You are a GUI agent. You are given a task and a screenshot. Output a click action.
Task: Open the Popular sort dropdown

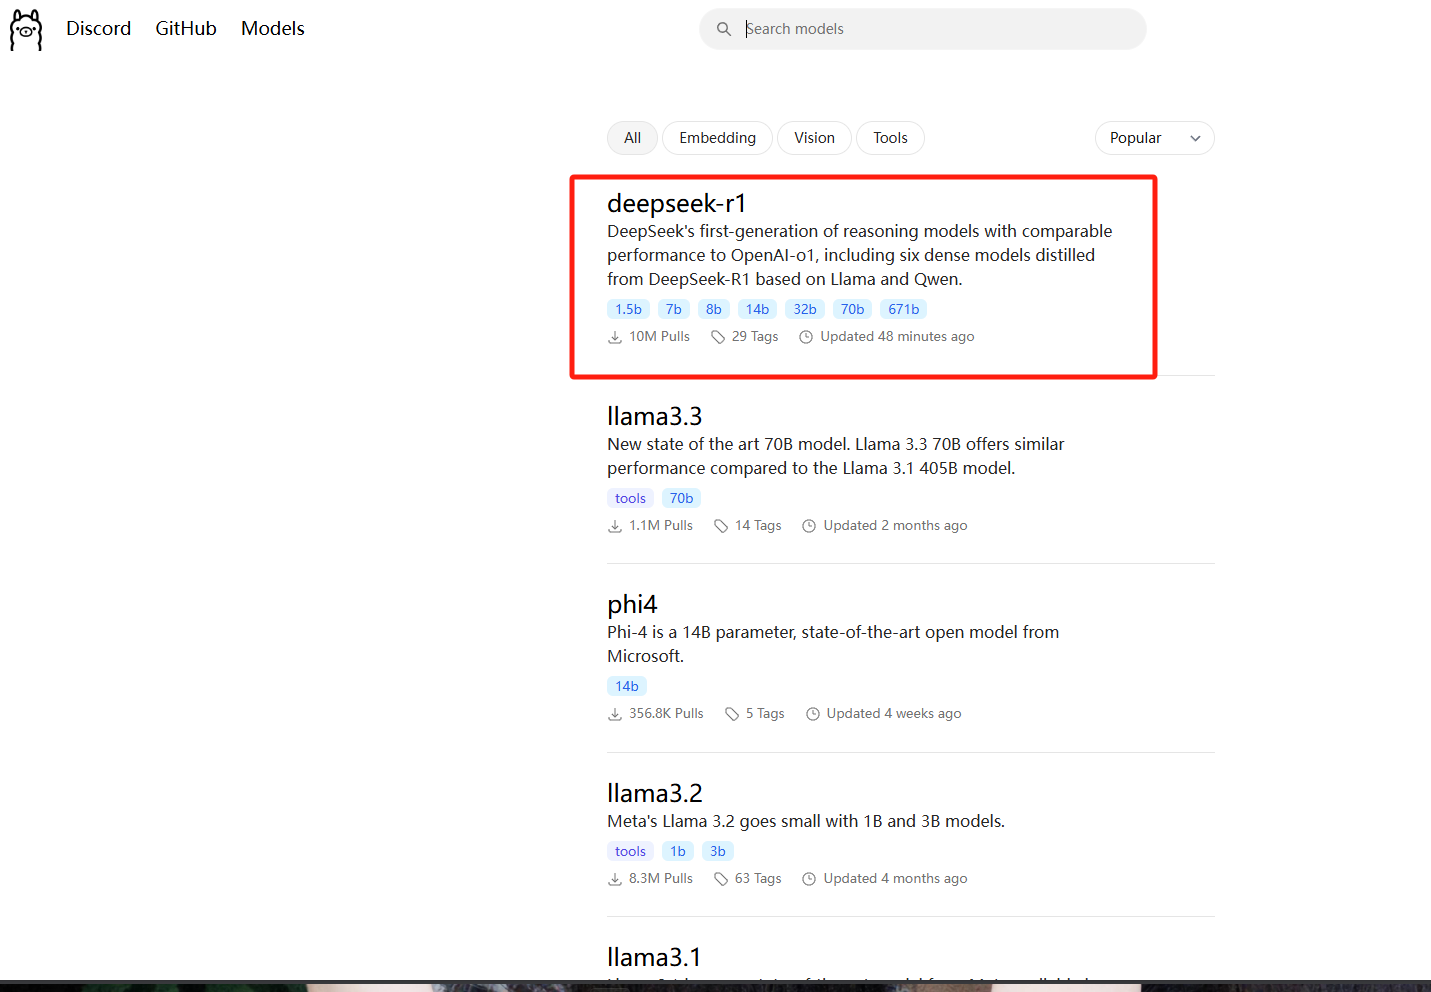coord(1155,138)
